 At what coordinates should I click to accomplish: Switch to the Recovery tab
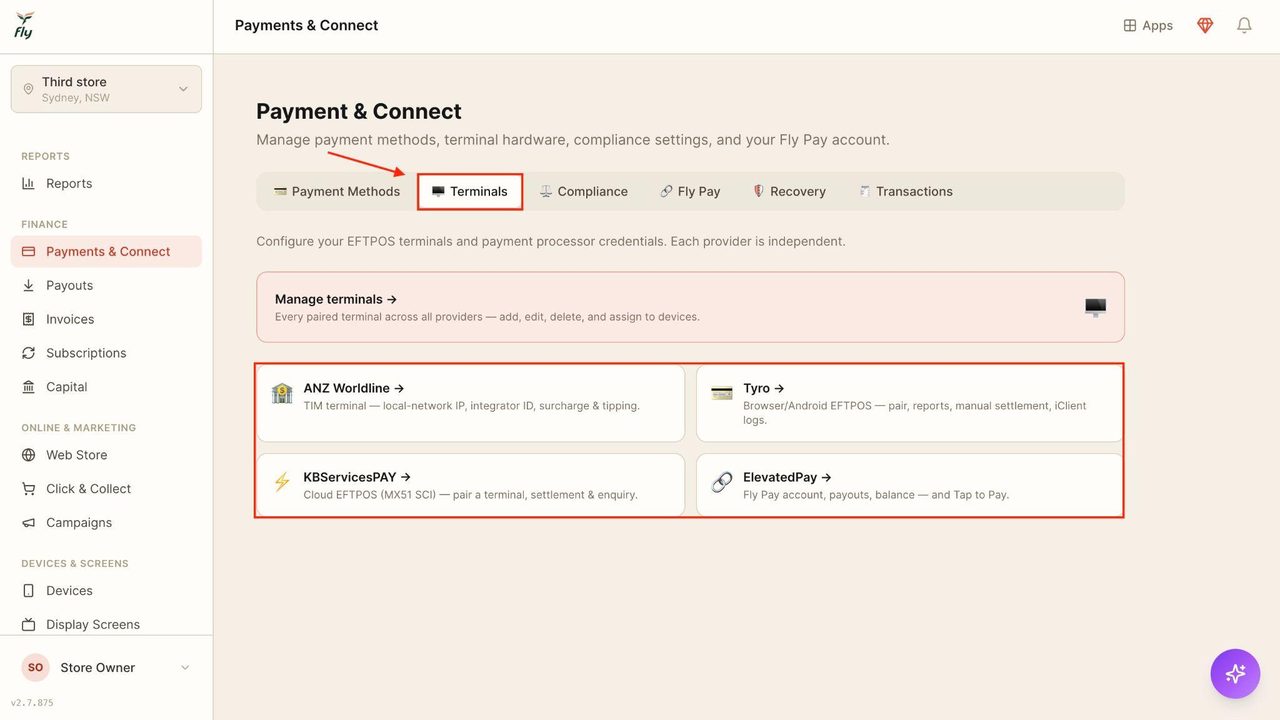pyautogui.click(x=789, y=192)
